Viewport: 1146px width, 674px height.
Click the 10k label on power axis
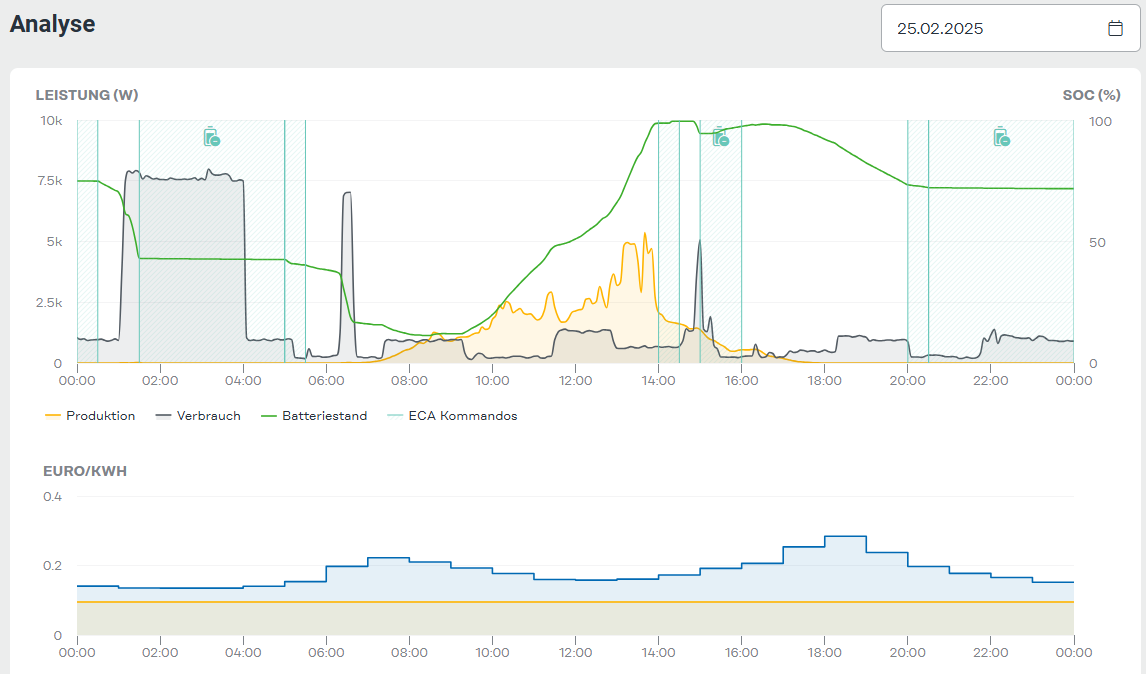51,120
